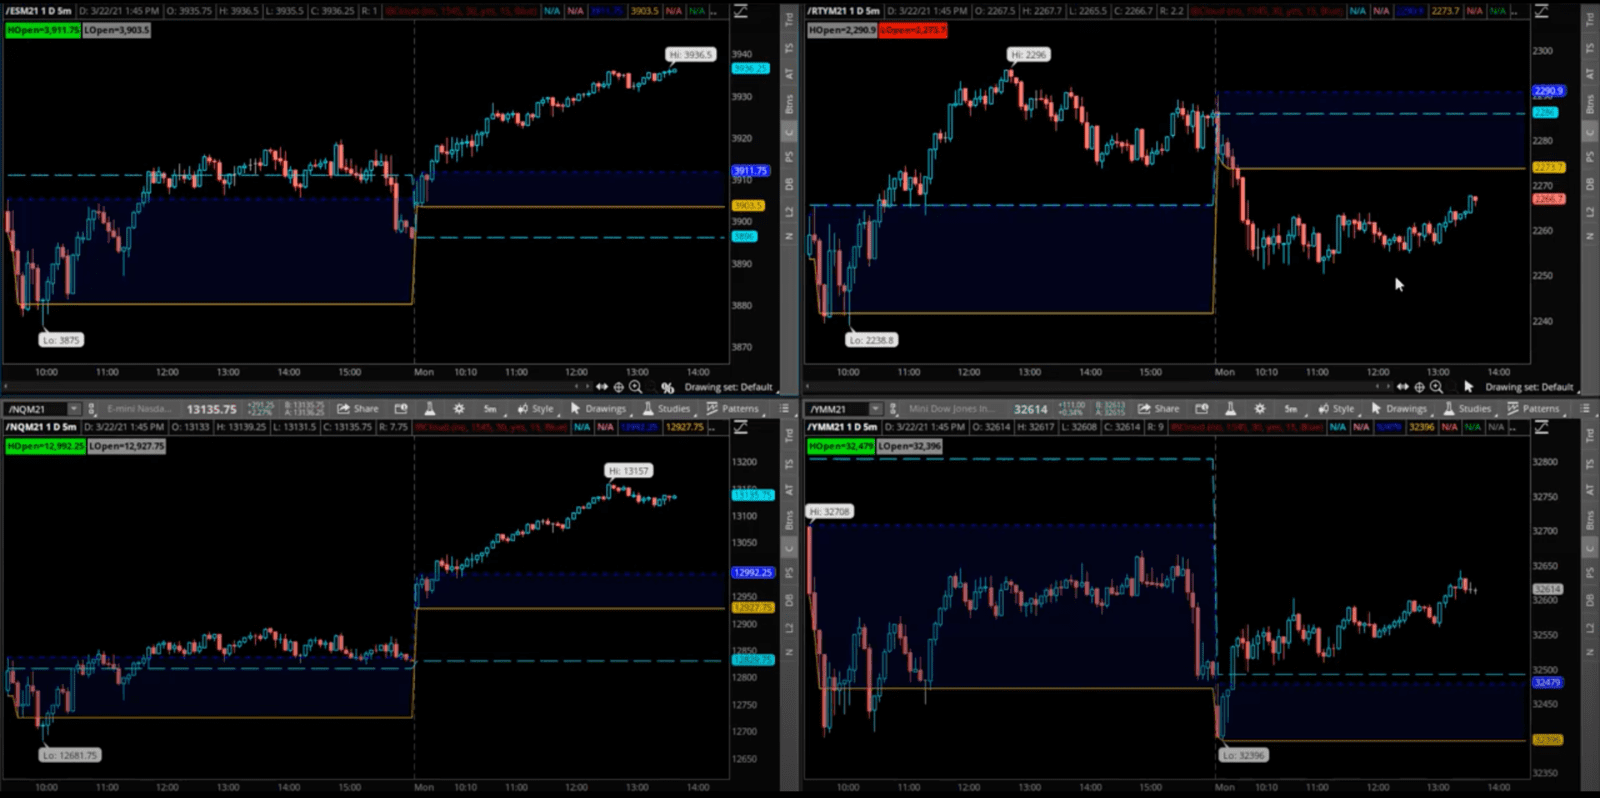Click the 13135.75 last price in /NQM21 toolbar
Image resolution: width=1600 pixels, height=798 pixels.
(212, 409)
